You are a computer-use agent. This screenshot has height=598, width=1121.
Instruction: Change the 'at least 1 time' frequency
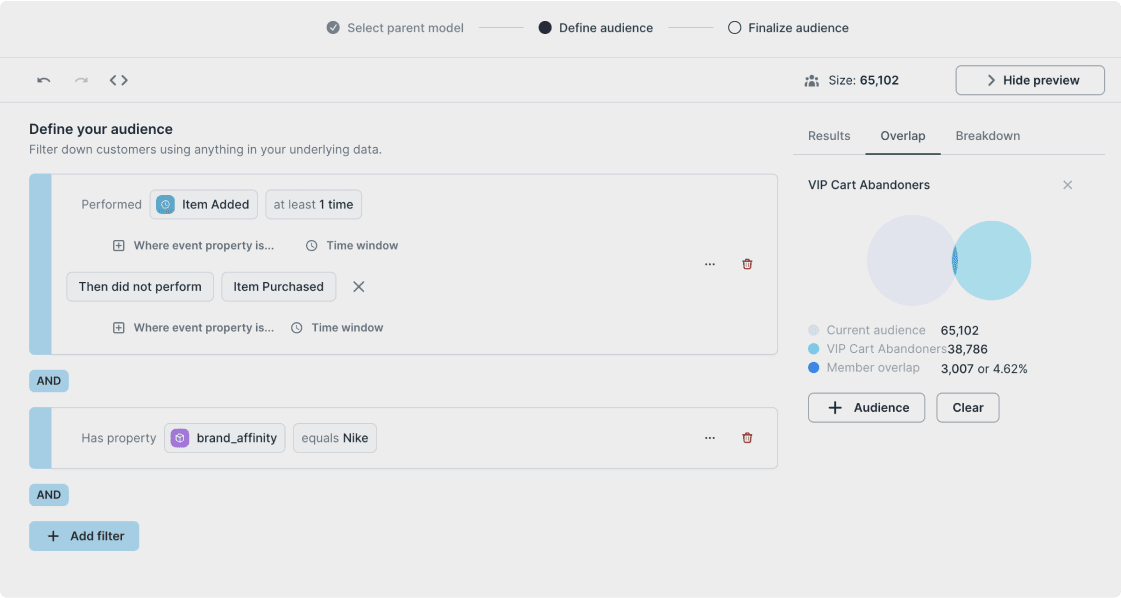[x=313, y=205]
